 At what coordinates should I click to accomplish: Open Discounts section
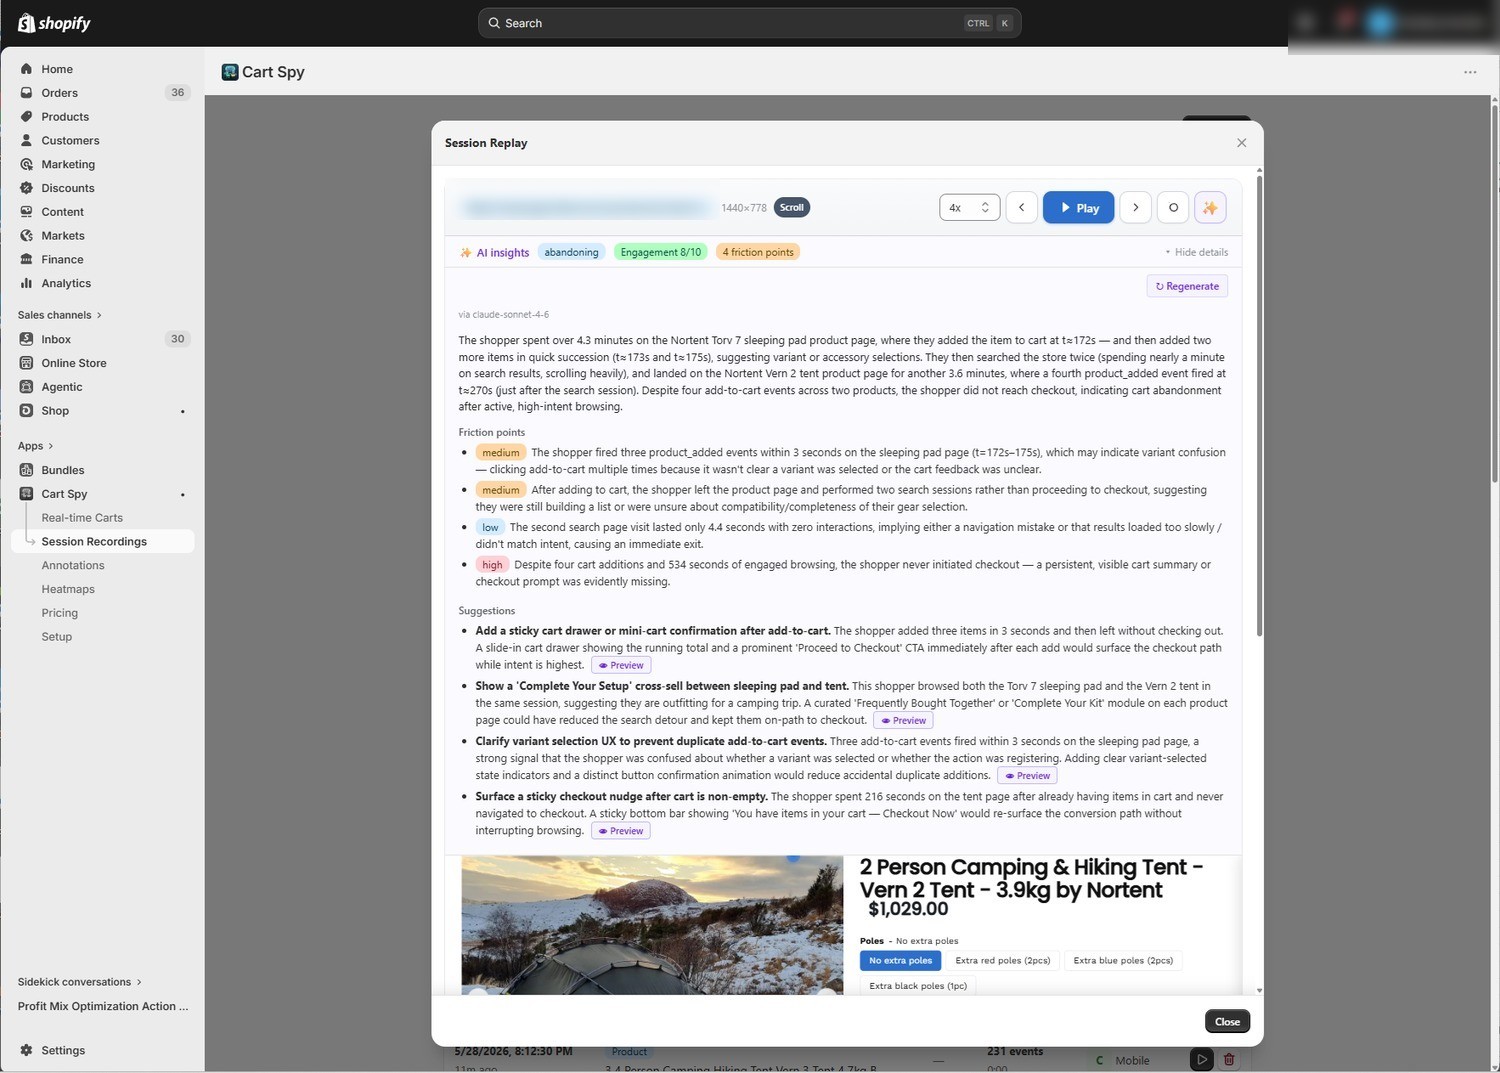[x=68, y=188]
